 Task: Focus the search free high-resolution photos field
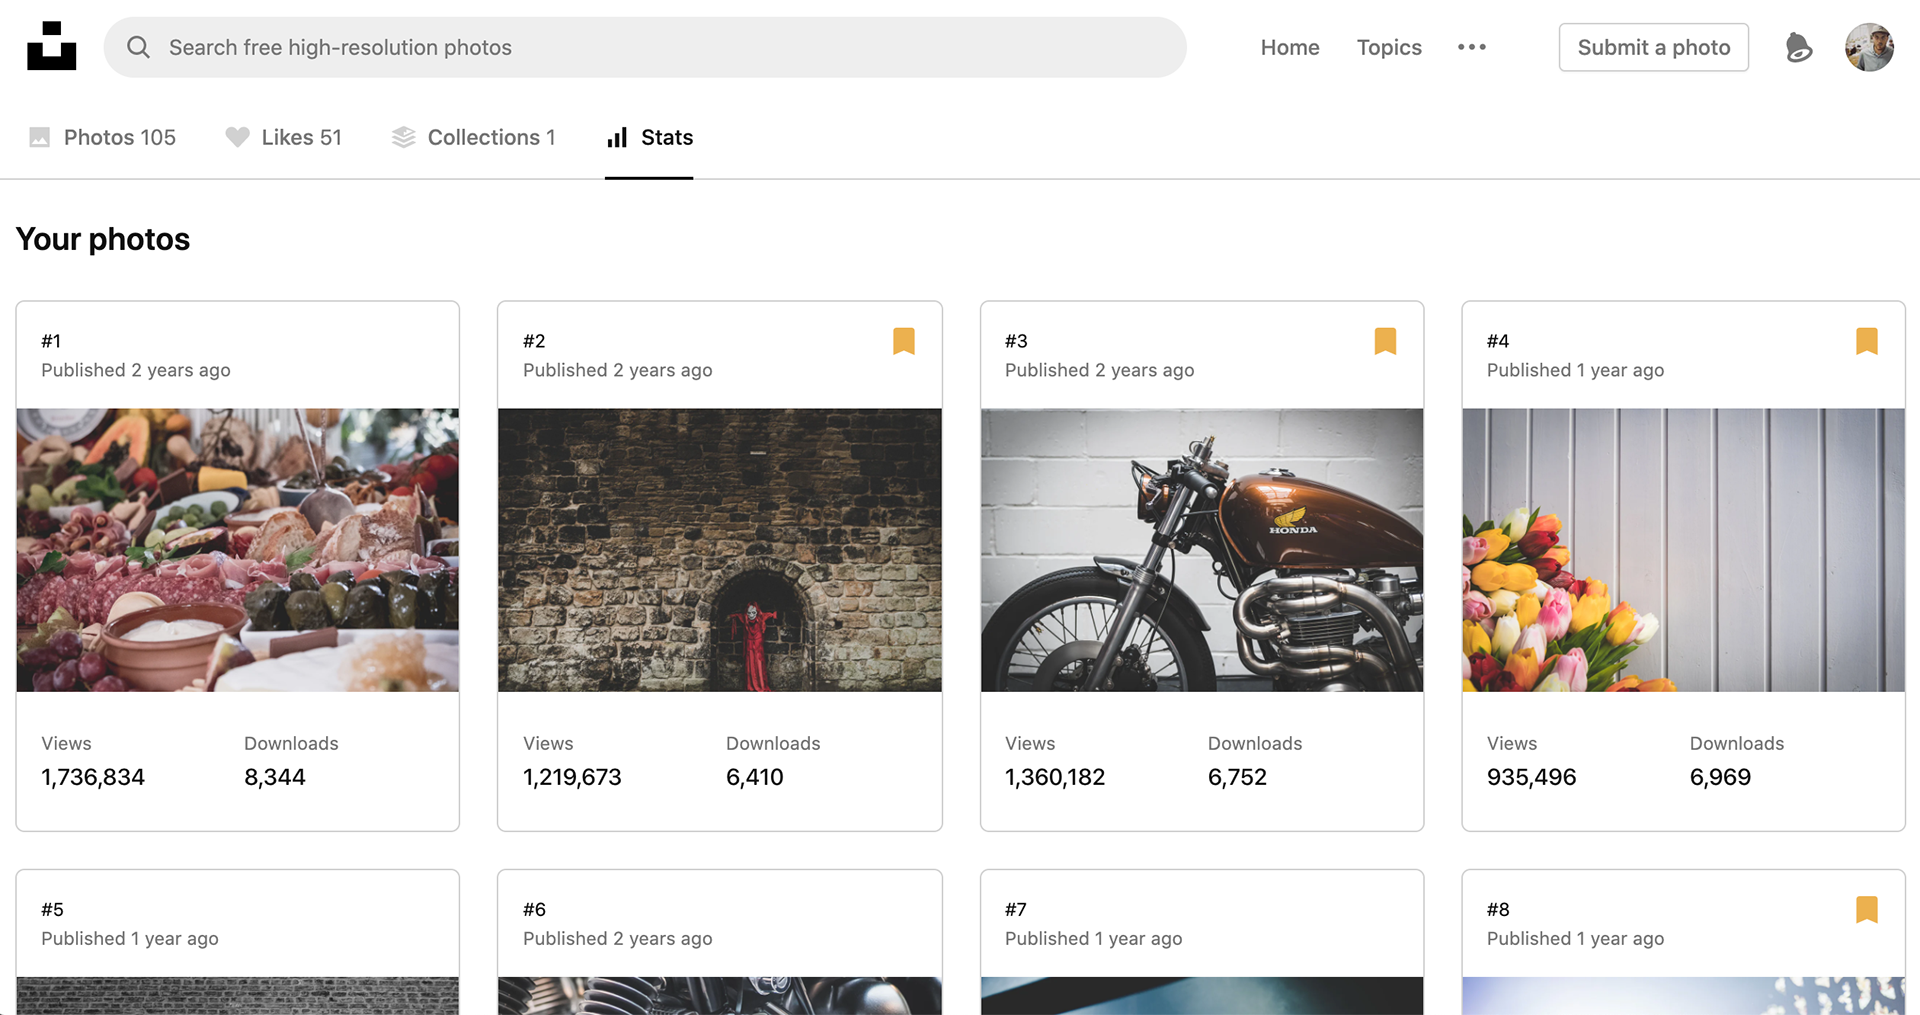point(645,47)
